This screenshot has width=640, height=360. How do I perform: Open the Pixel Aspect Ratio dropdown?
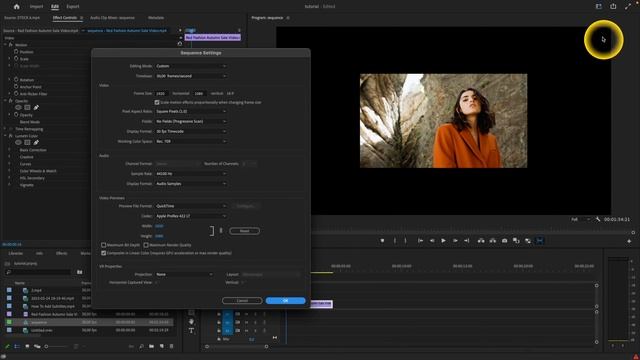click(191, 111)
